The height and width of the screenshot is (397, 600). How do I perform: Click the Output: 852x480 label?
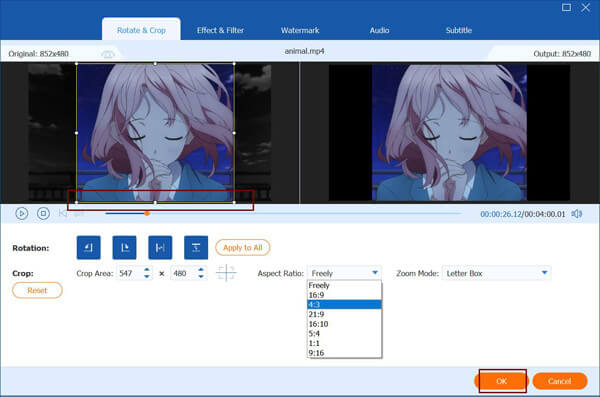click(562, 54)
